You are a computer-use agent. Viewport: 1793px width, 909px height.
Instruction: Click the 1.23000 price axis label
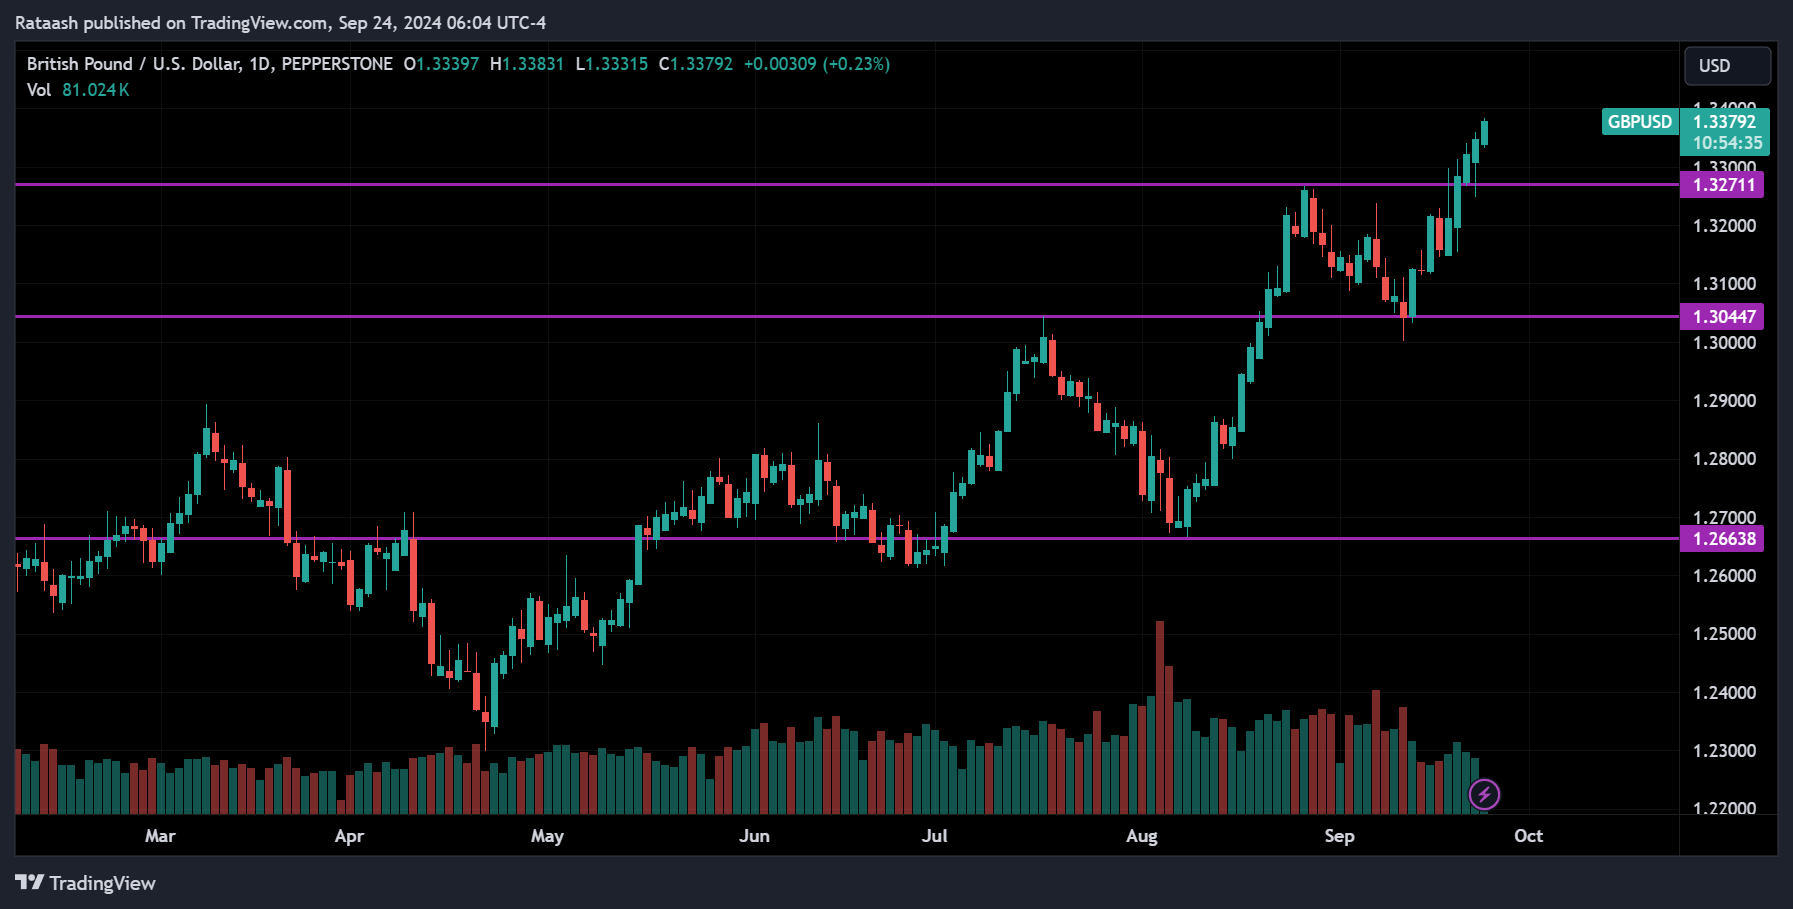coord(1724,751)
